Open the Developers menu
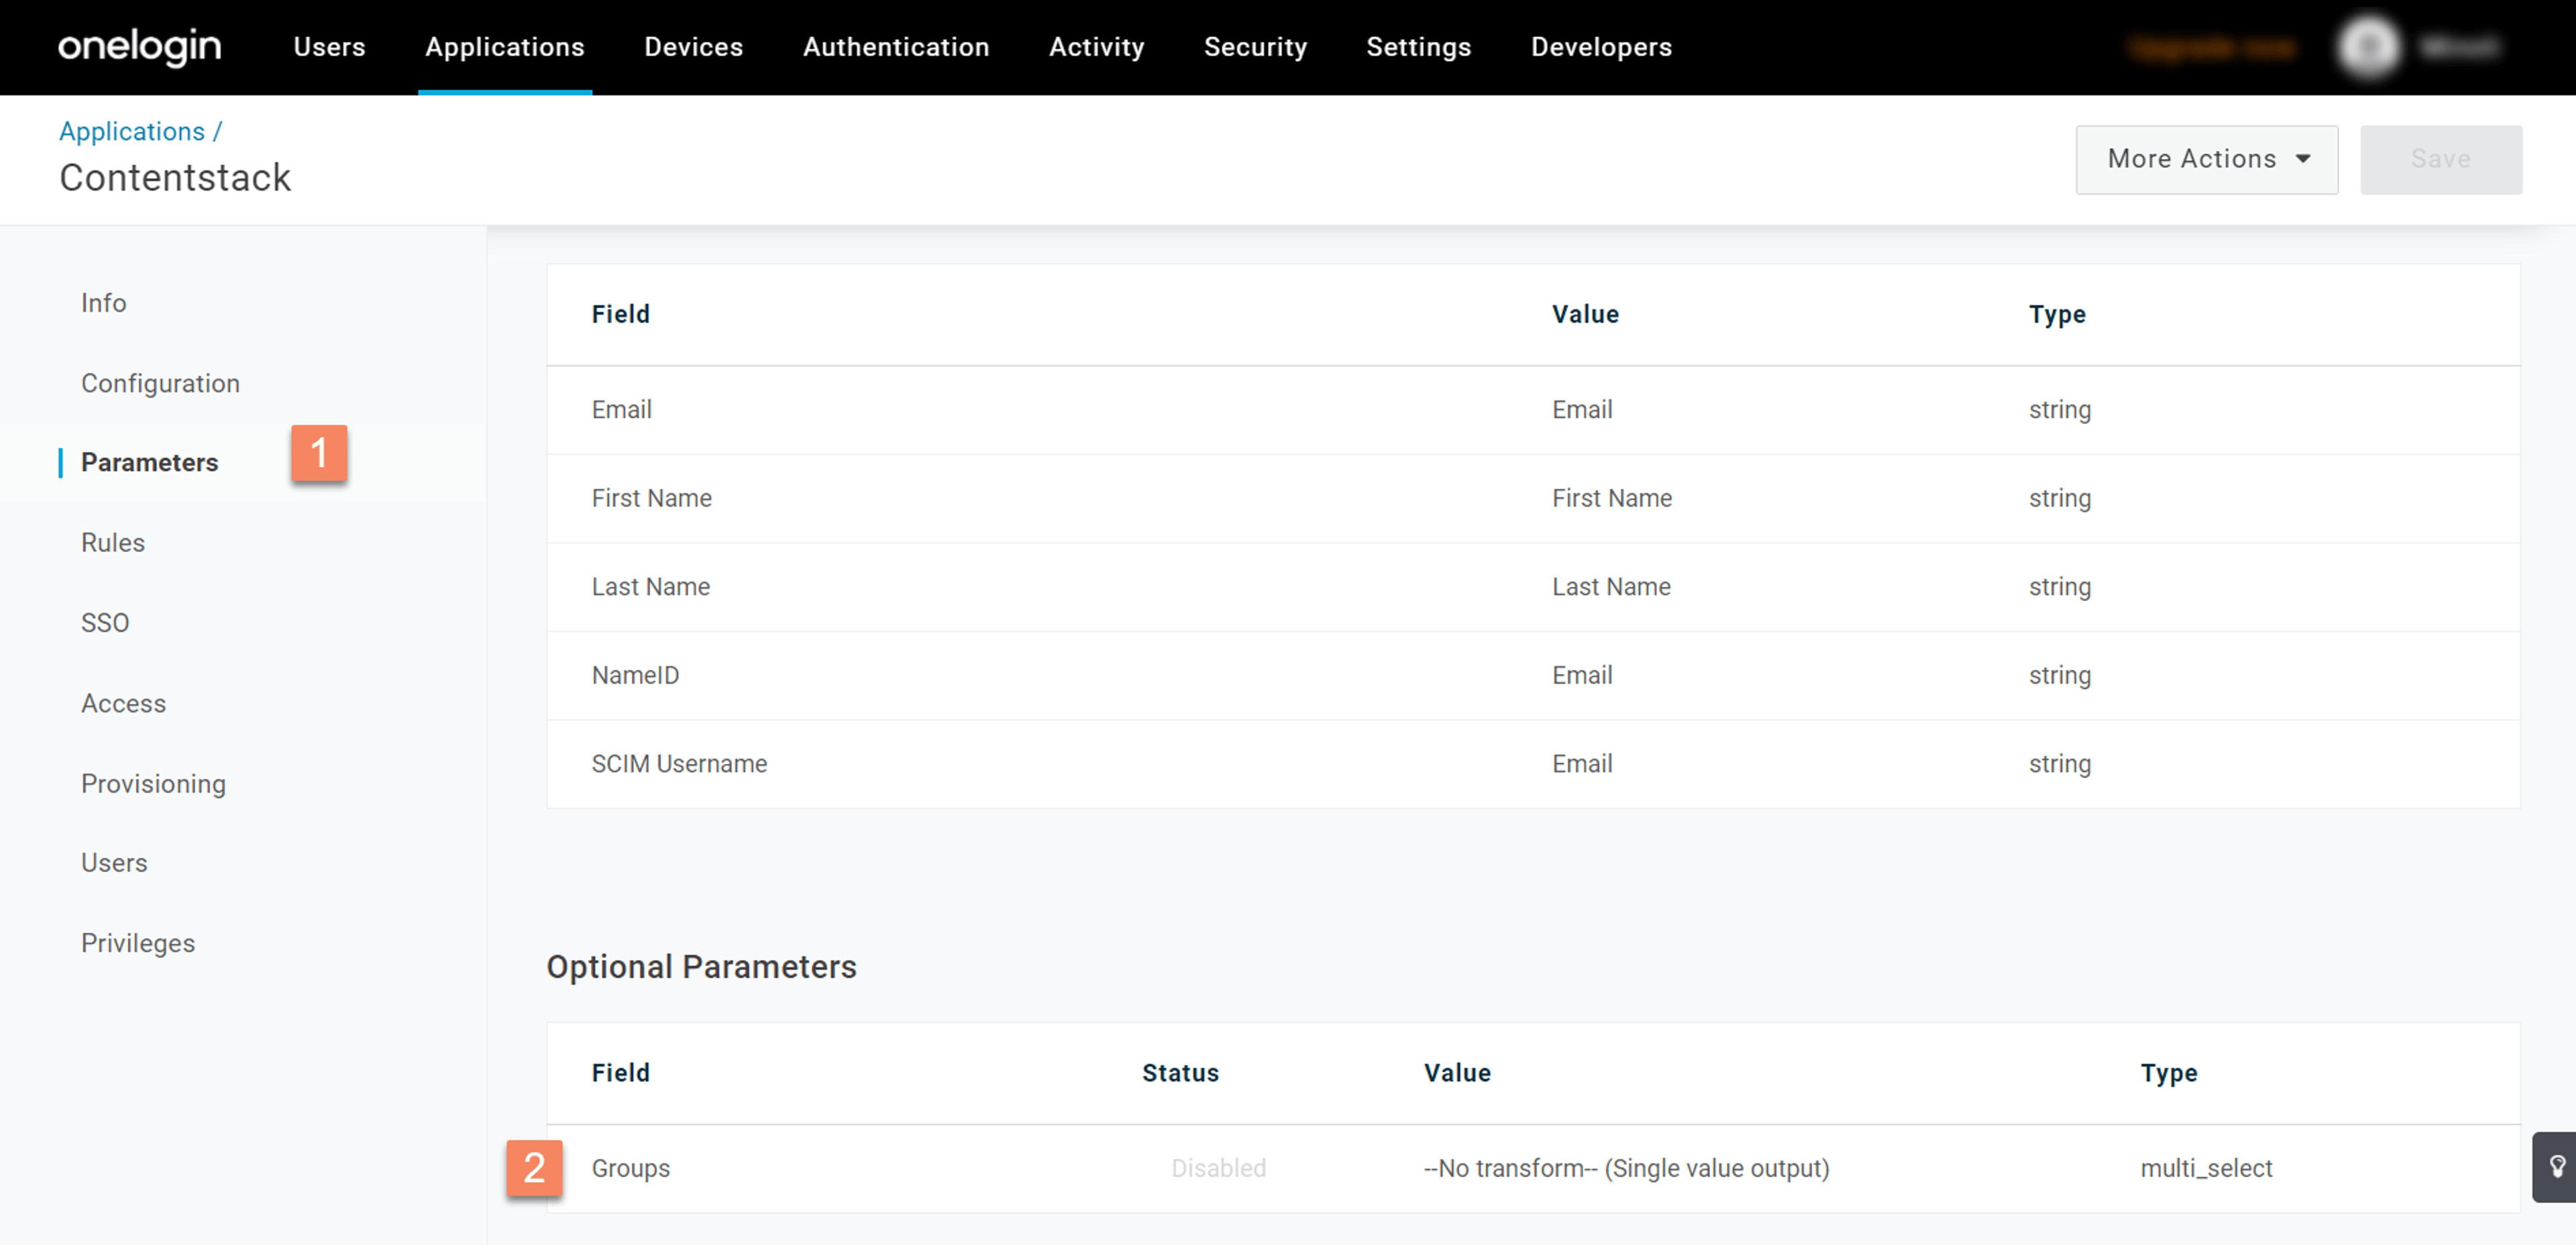2576x1245 pixels. tap(1601, 47)
